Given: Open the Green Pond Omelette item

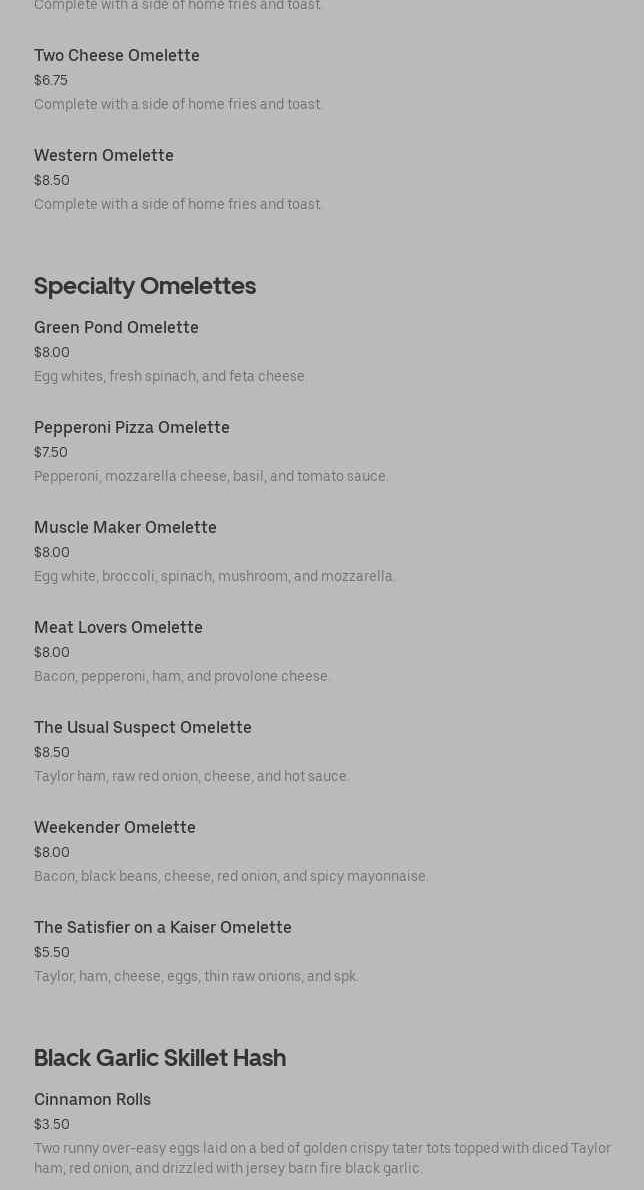Looking at the screenshot, I should [116, 328].
